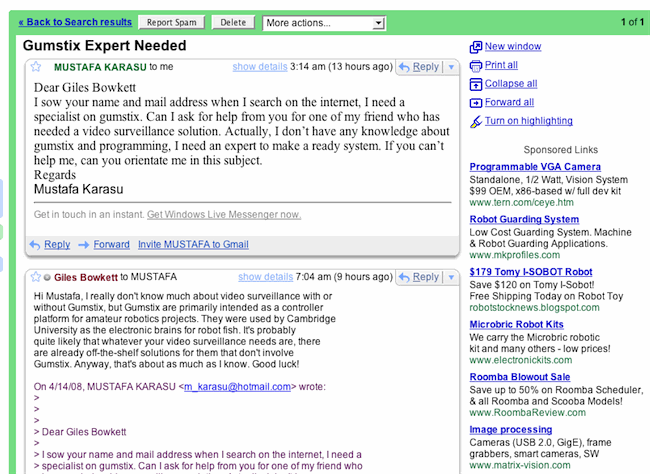This screenshot has width=650, height=474.
Task: Click the 1 of 1 counter
Action: pyautogui.click(x=632, y=22)
